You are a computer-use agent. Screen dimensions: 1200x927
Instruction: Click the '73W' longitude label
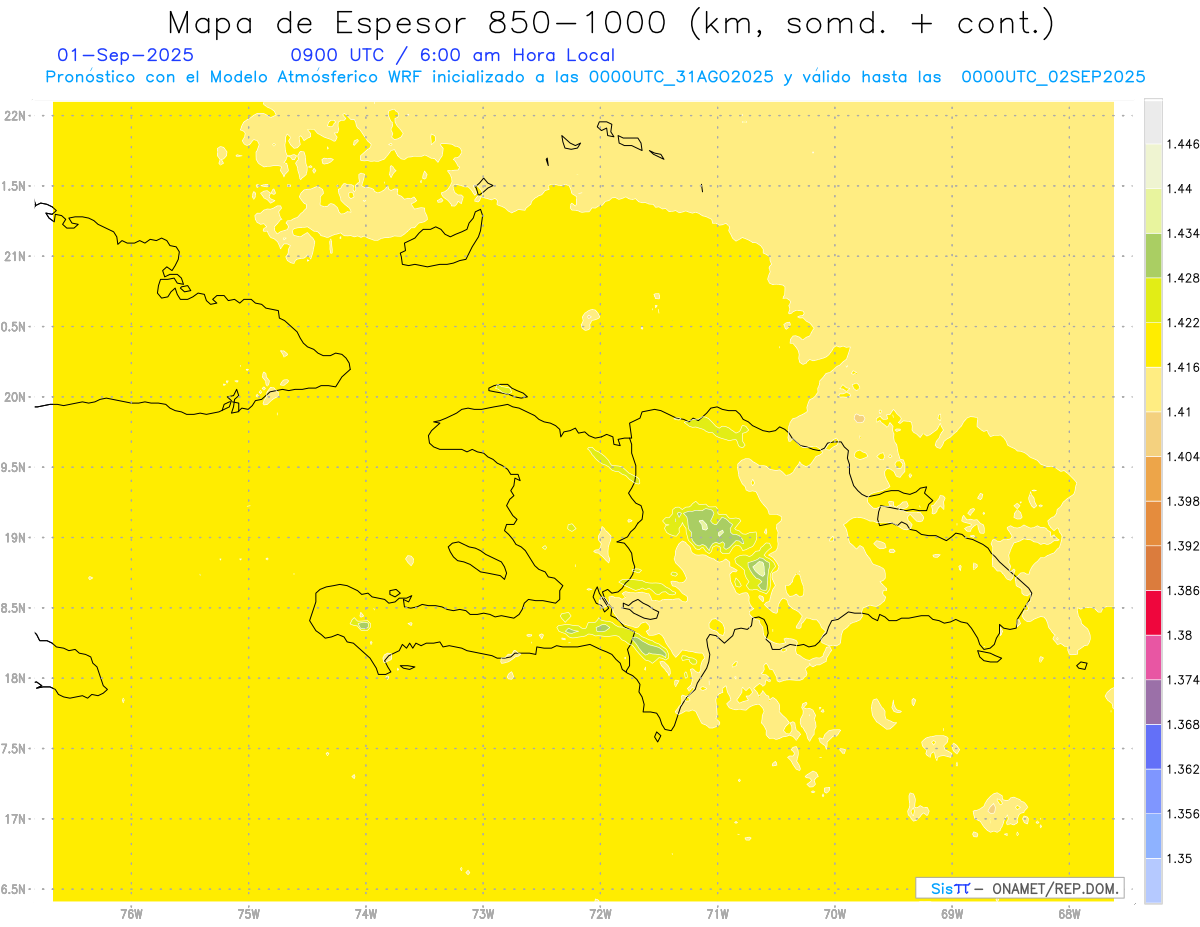(483, 915)
